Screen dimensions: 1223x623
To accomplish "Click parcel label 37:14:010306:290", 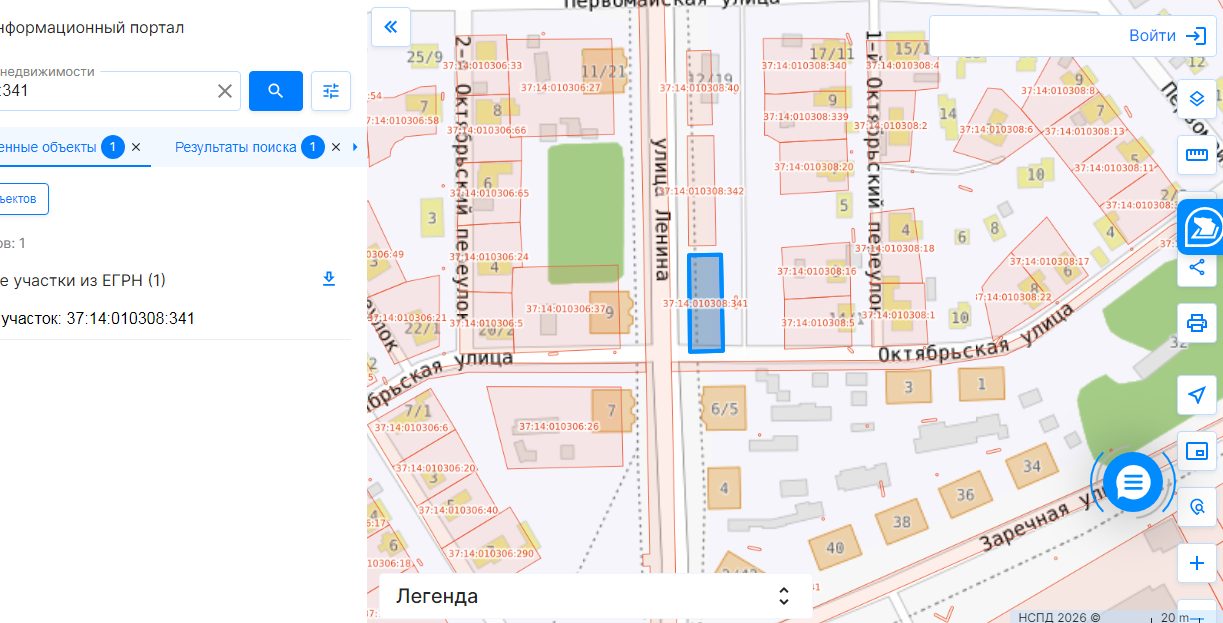I will coord(492,553).
